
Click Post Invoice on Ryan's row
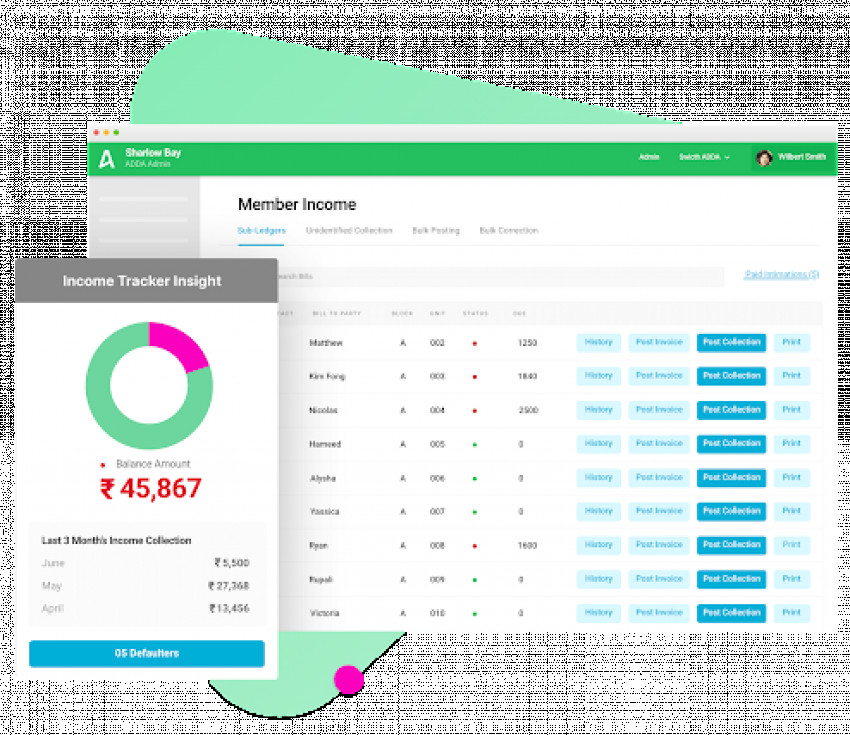coord(658,545)
